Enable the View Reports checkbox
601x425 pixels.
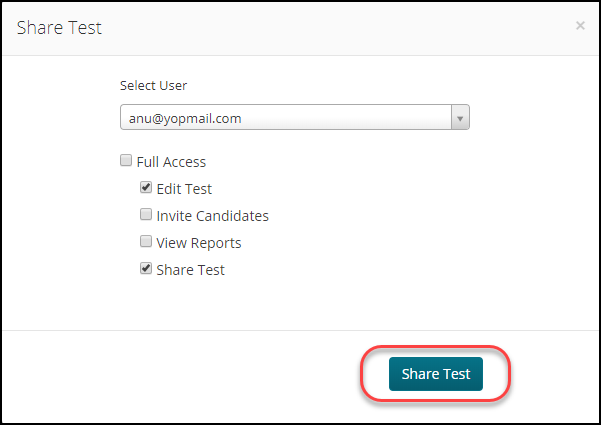[146, 241]
